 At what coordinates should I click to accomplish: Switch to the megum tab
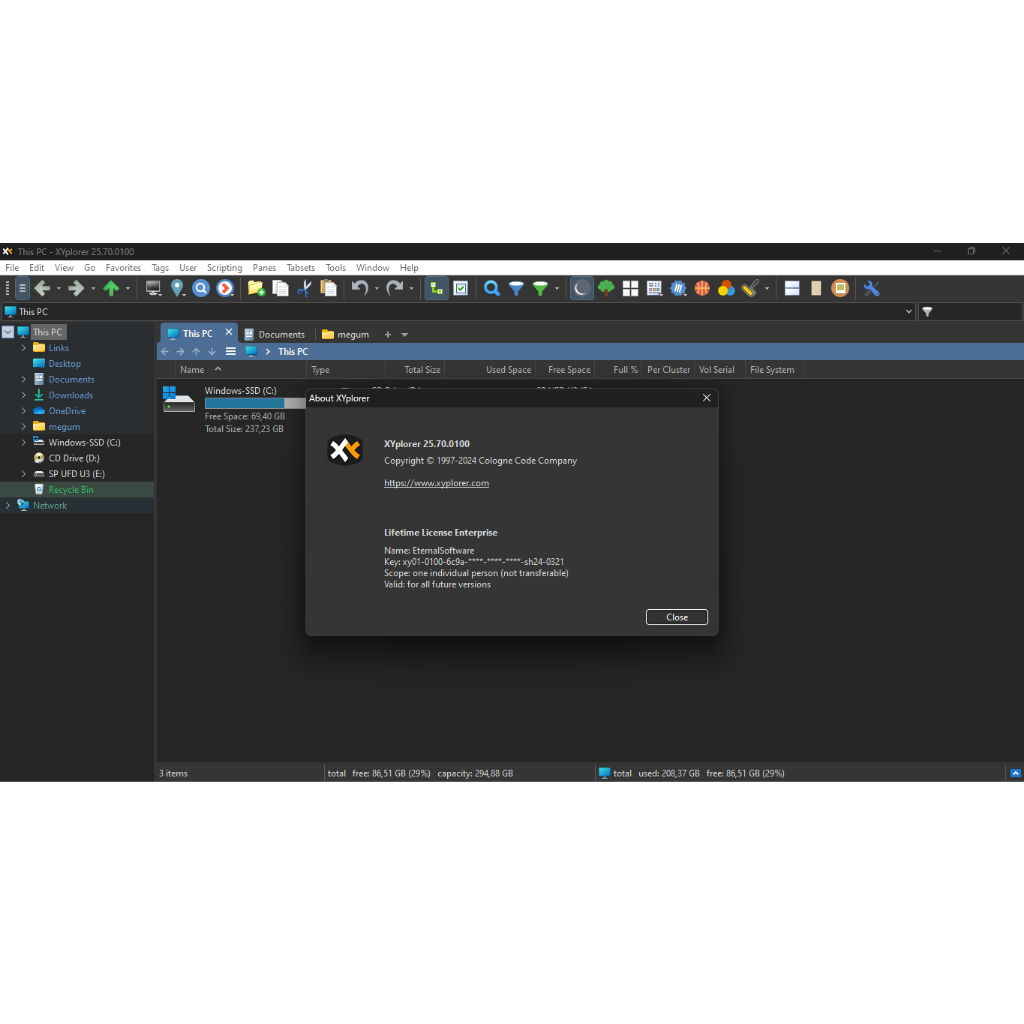tap(346, 334)
